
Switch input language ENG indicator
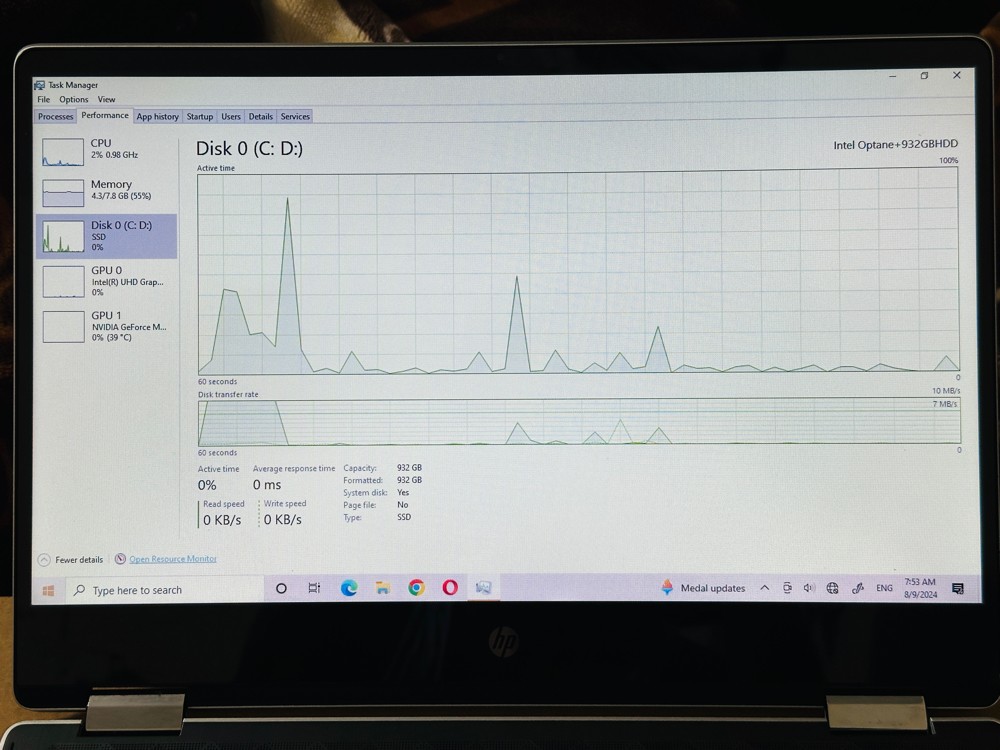tap(884, 588)
